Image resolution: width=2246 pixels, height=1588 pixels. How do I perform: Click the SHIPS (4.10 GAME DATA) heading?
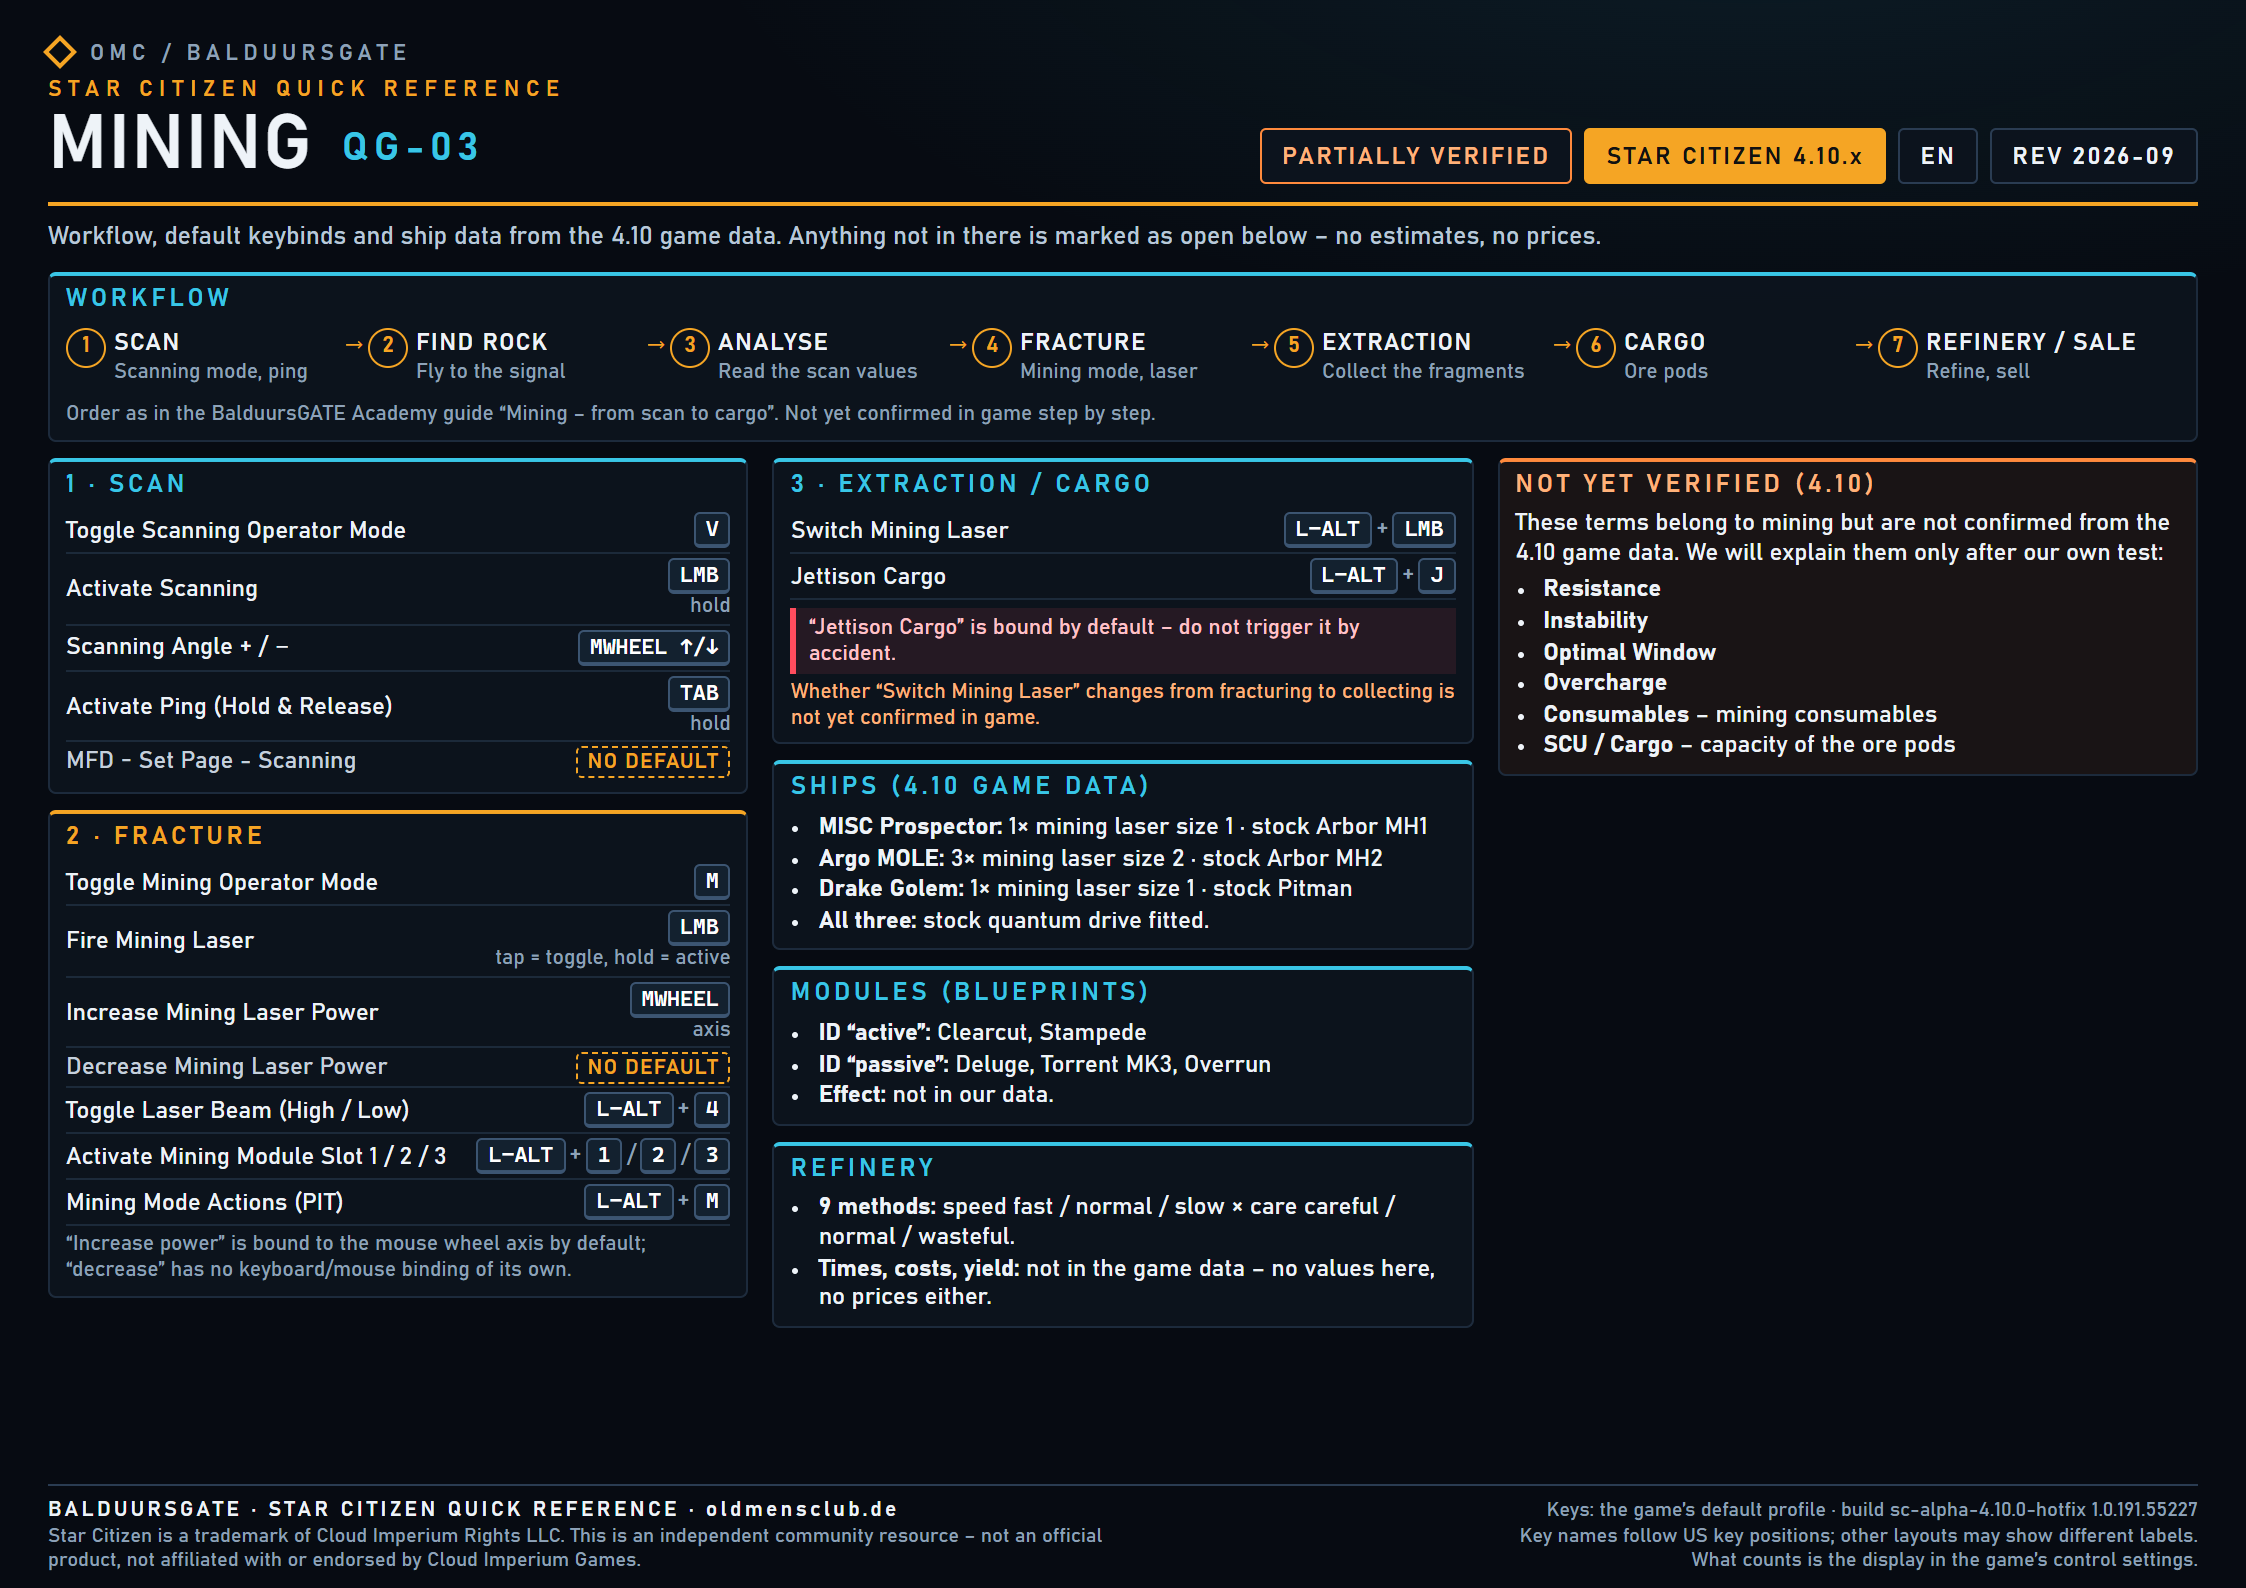(970, 786)
